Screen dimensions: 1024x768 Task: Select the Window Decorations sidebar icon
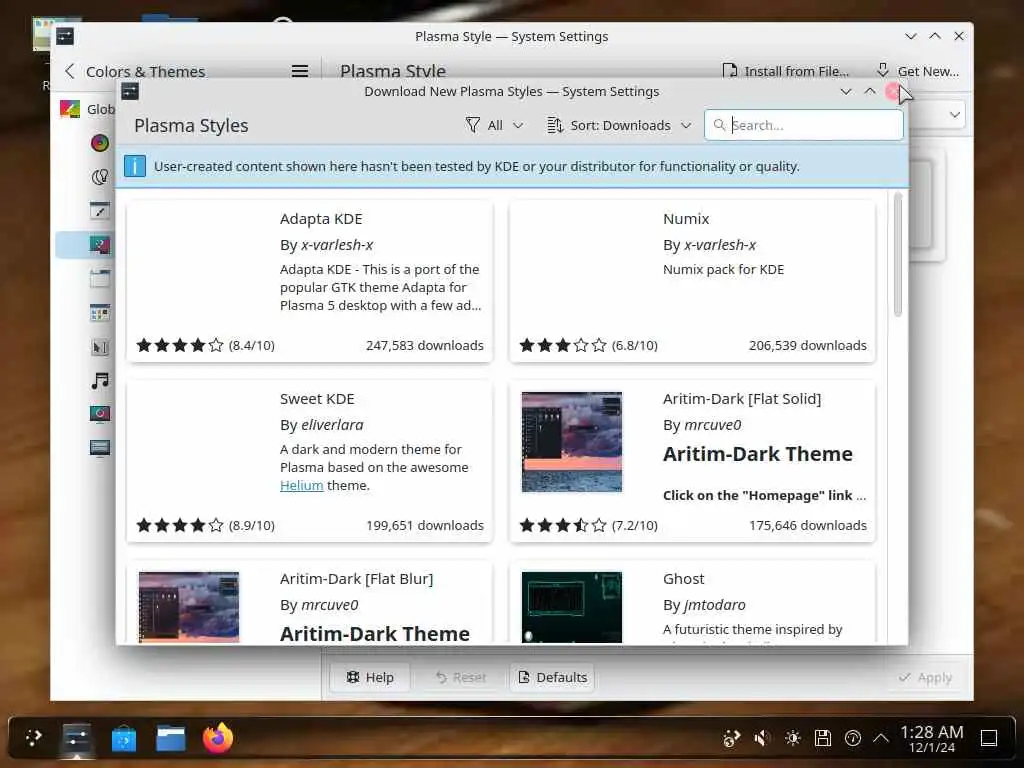pos(100,279)
